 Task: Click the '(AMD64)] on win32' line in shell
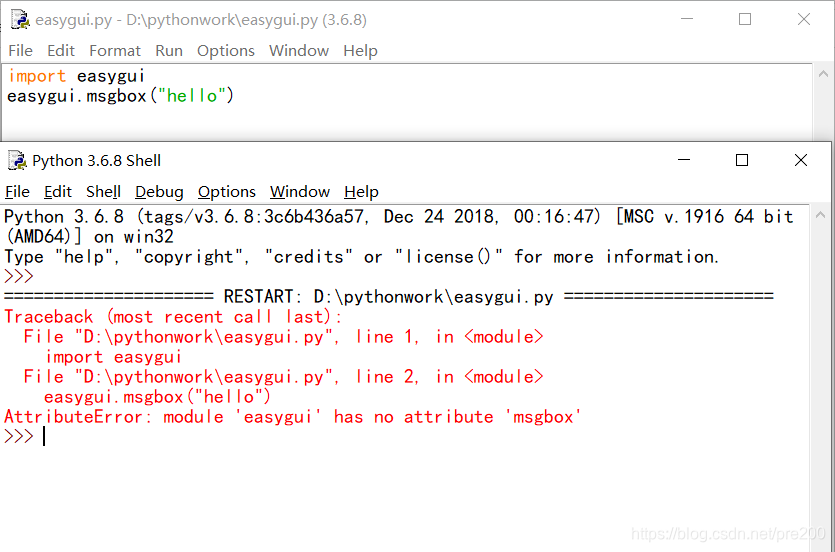click(x=89, y=236)
